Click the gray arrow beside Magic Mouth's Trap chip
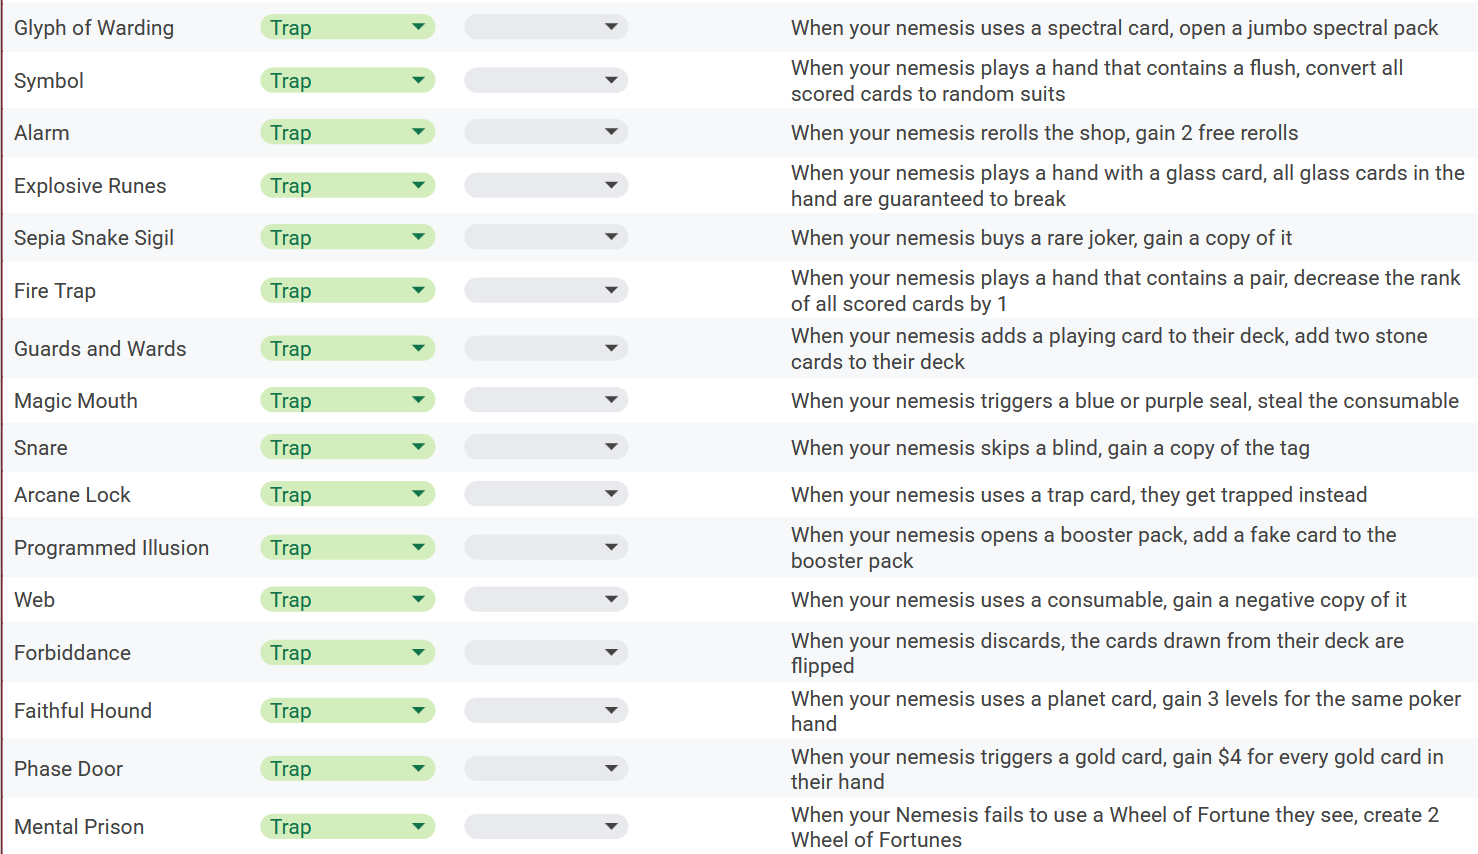1478x854 pixels. point(611,400)
